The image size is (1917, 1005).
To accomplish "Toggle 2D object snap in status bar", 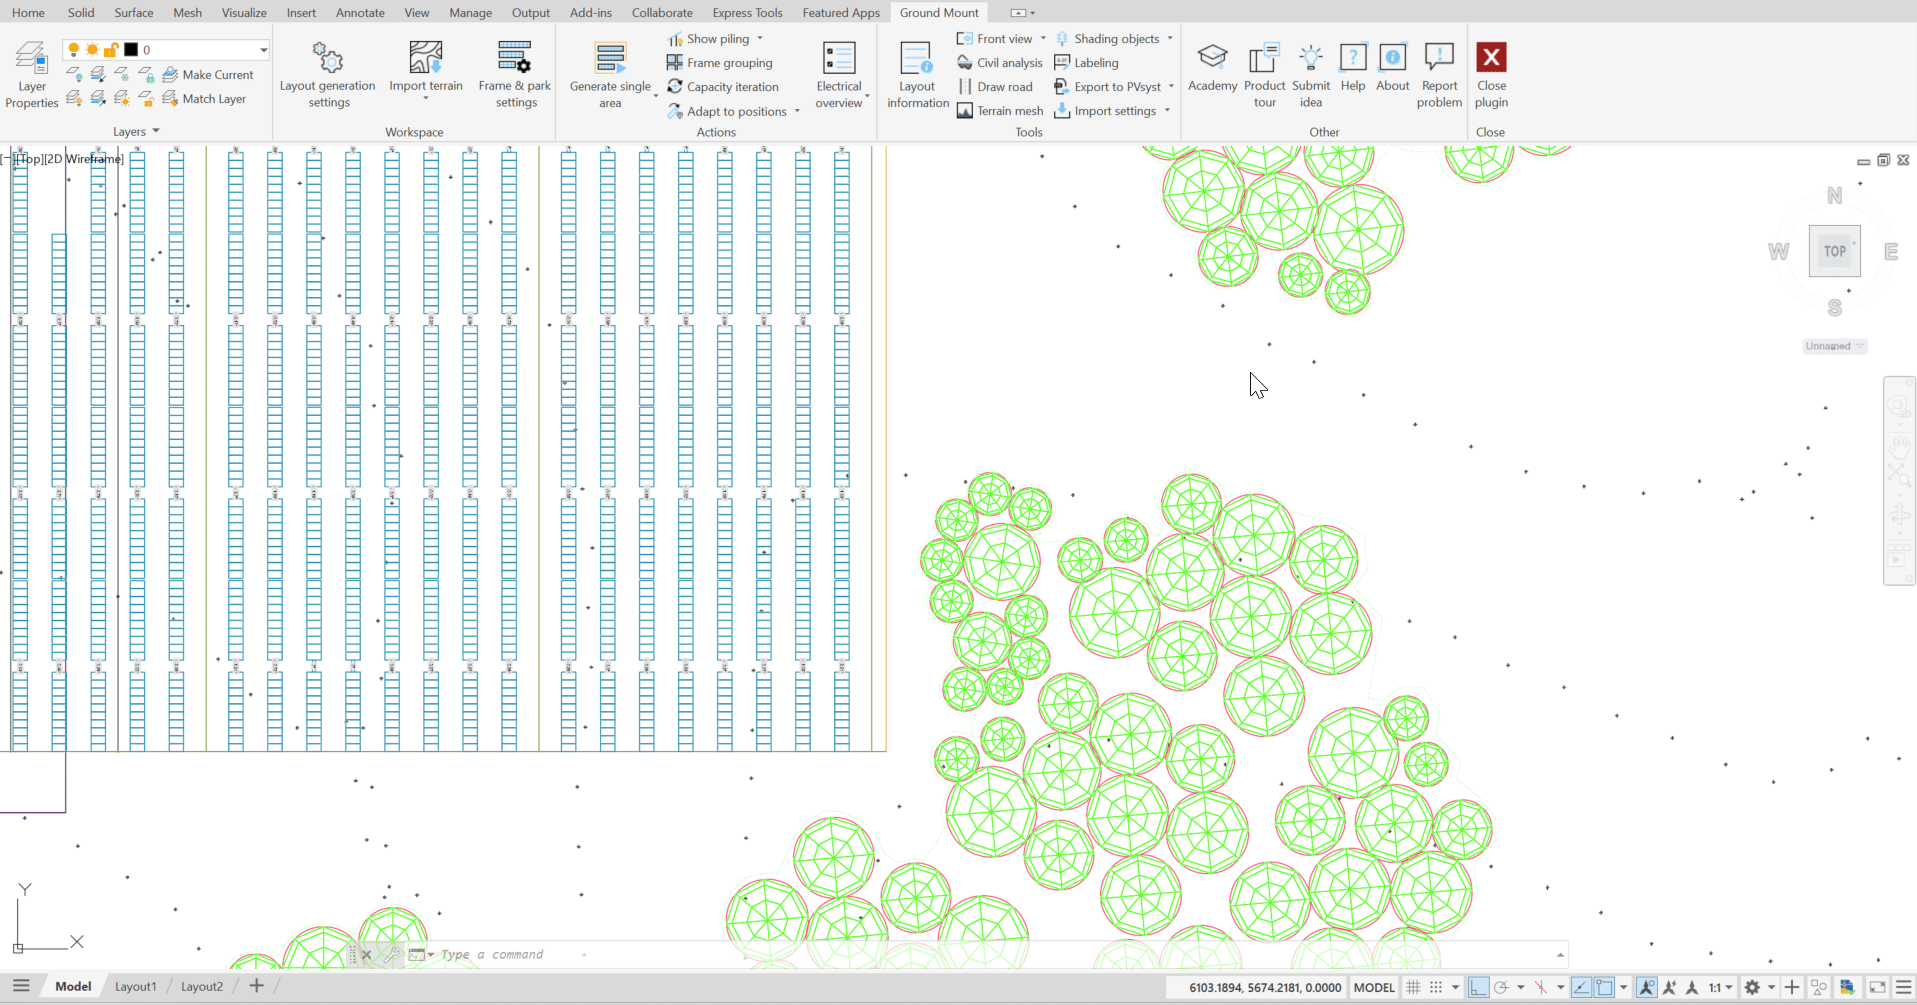I will click(x=1604, y=988).
